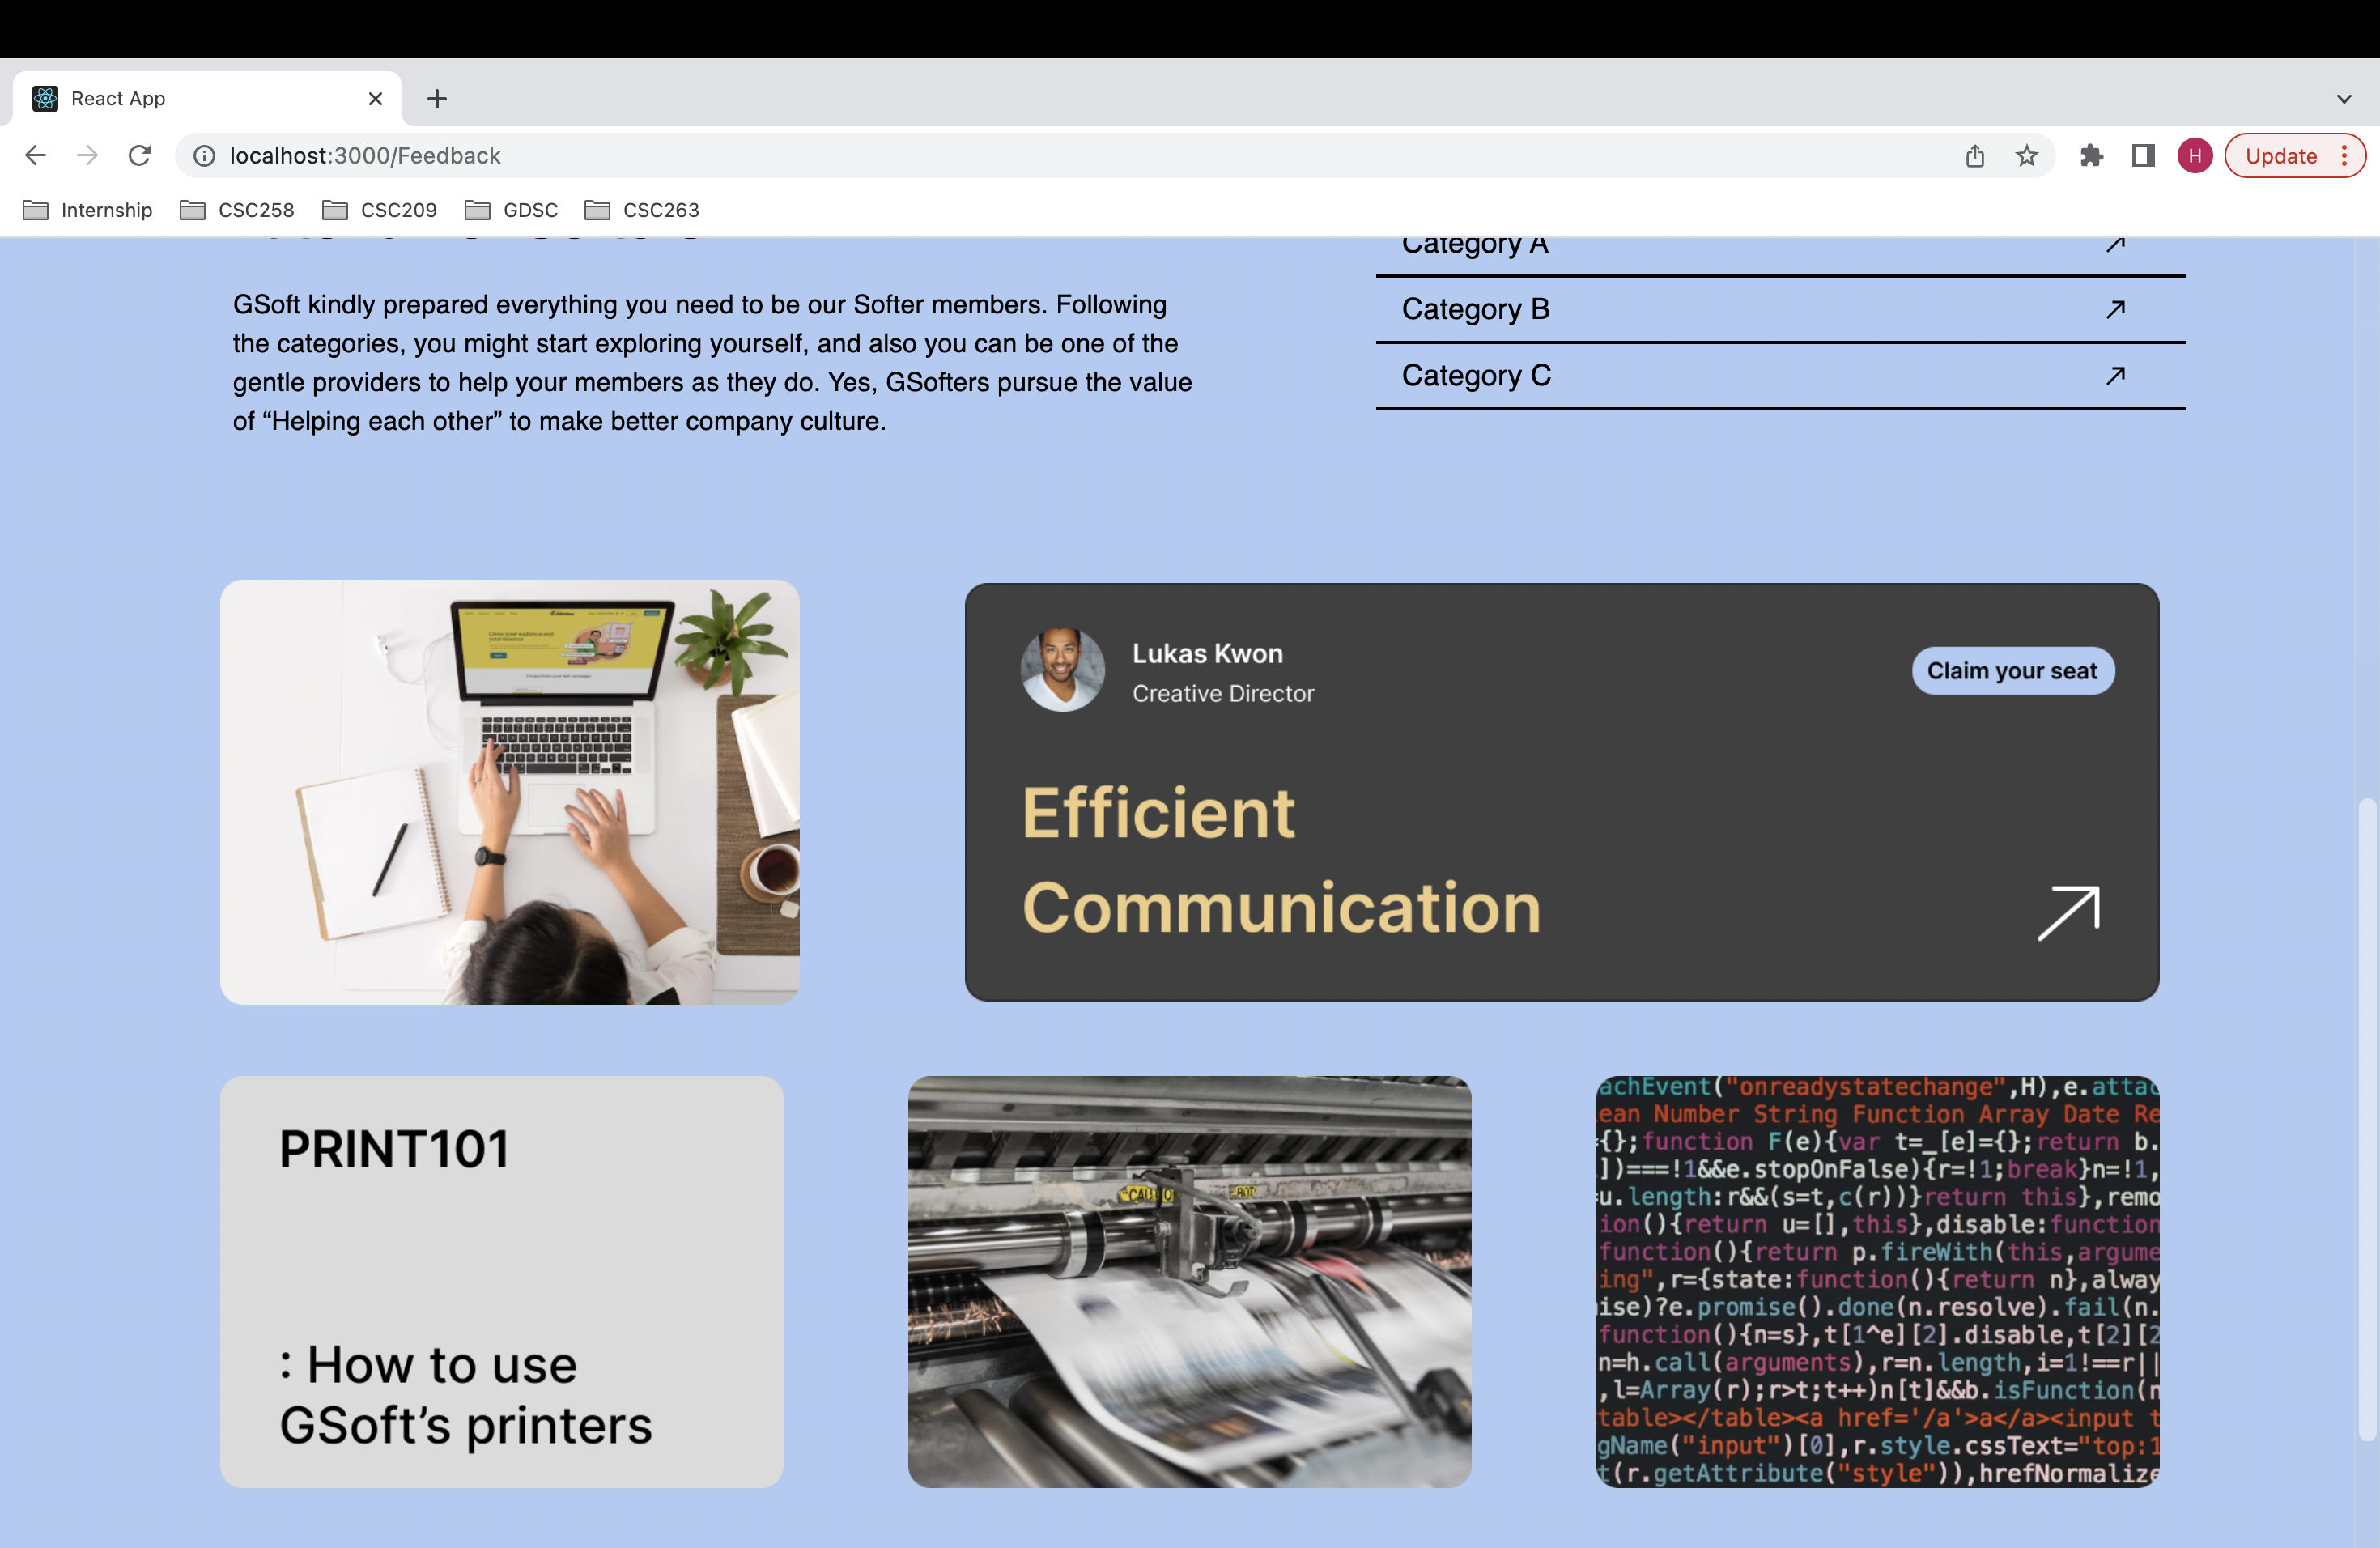This screenshot has height=1548, width=2380.
Task: Click the Category B arrow icon
Action: coord(2115,309)
